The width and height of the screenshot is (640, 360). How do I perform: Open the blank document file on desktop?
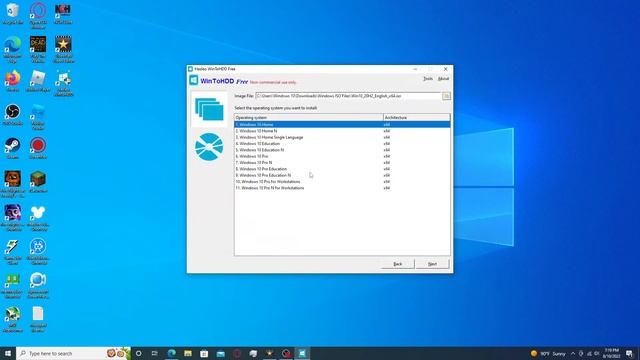tap(38, 314)
